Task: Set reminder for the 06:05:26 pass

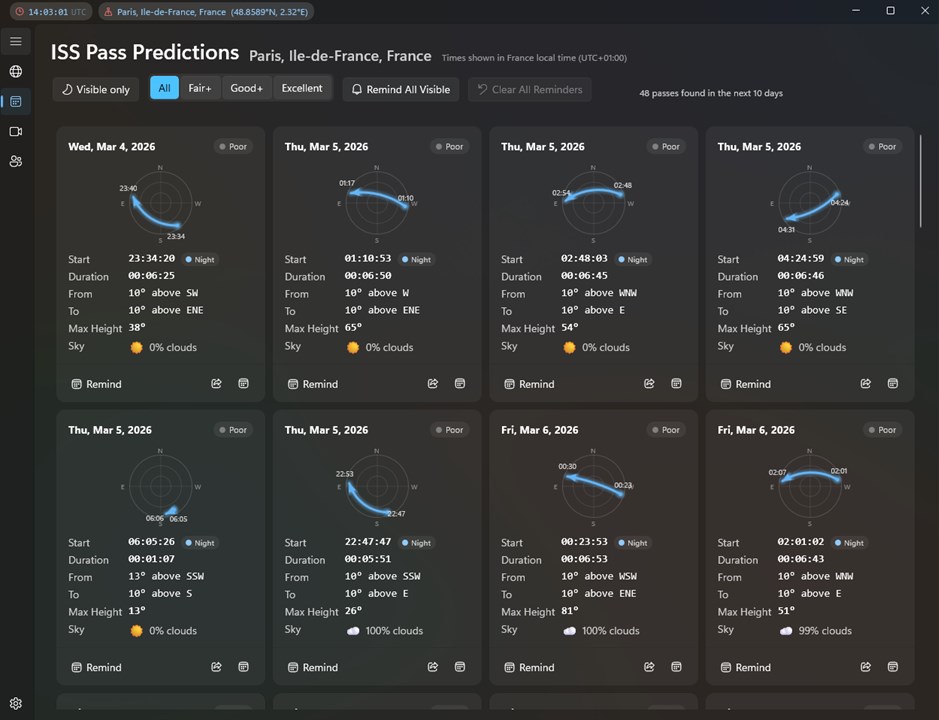Action: tap(96, 667)
